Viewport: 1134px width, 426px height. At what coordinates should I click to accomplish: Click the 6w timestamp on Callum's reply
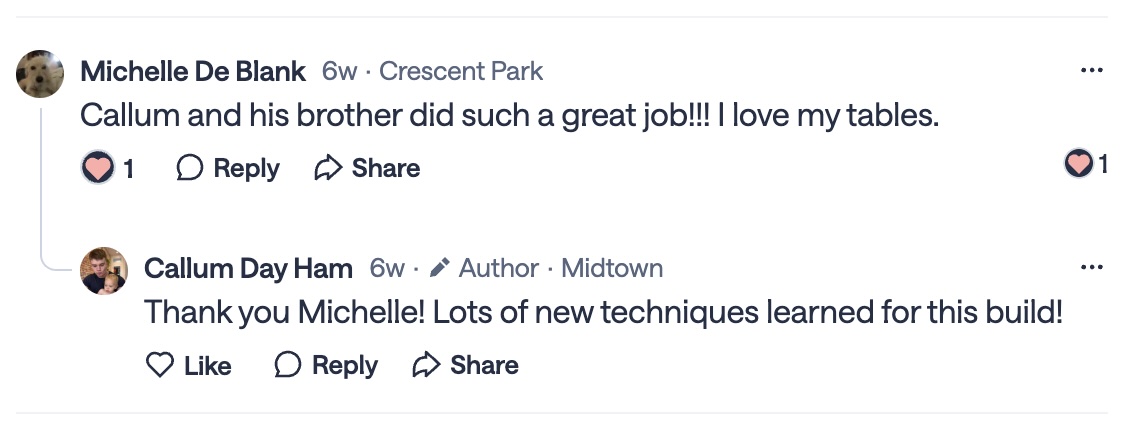coord(387,268)
